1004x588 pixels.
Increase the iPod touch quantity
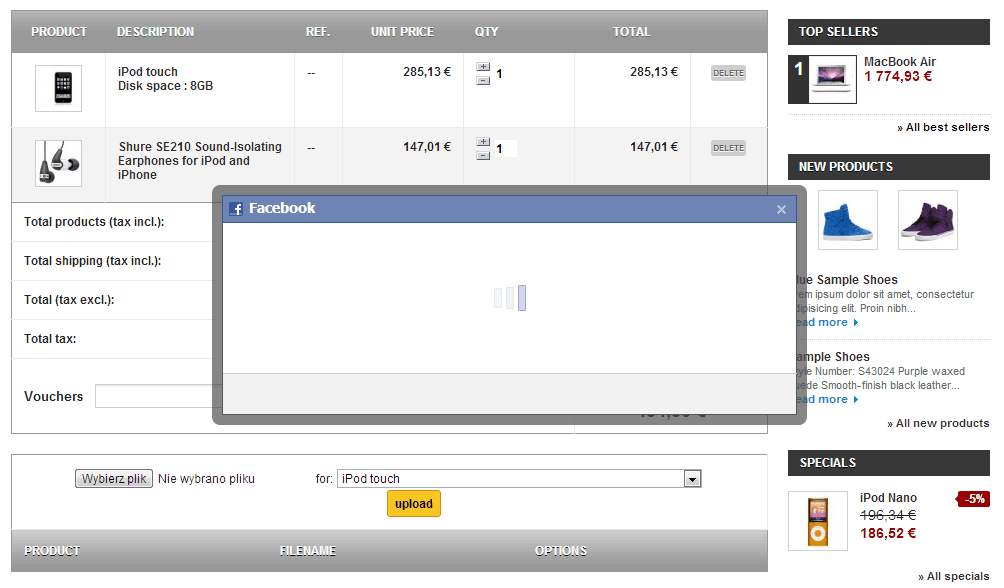tap(483, 67)
